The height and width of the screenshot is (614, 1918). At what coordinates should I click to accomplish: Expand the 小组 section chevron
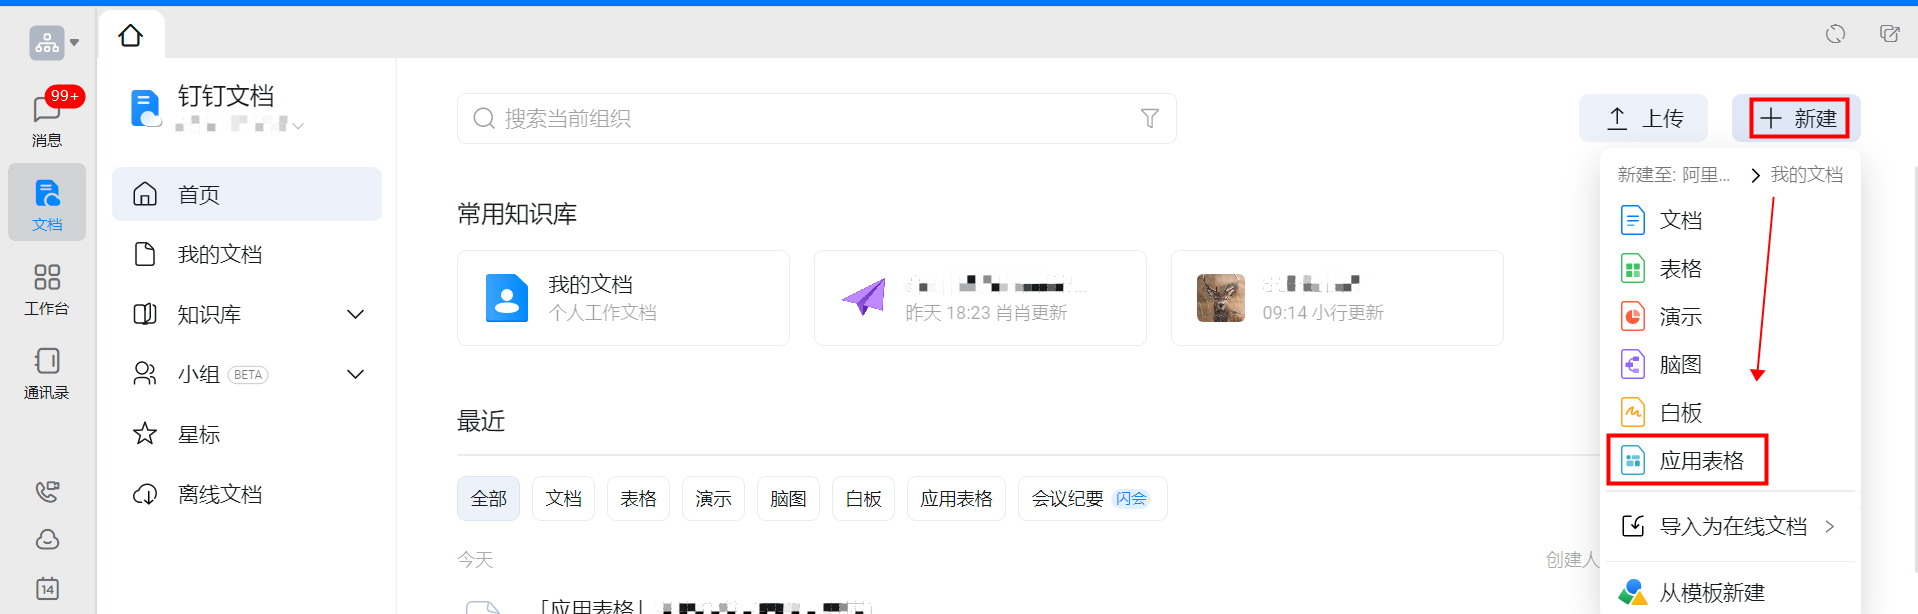coord(355,374)
